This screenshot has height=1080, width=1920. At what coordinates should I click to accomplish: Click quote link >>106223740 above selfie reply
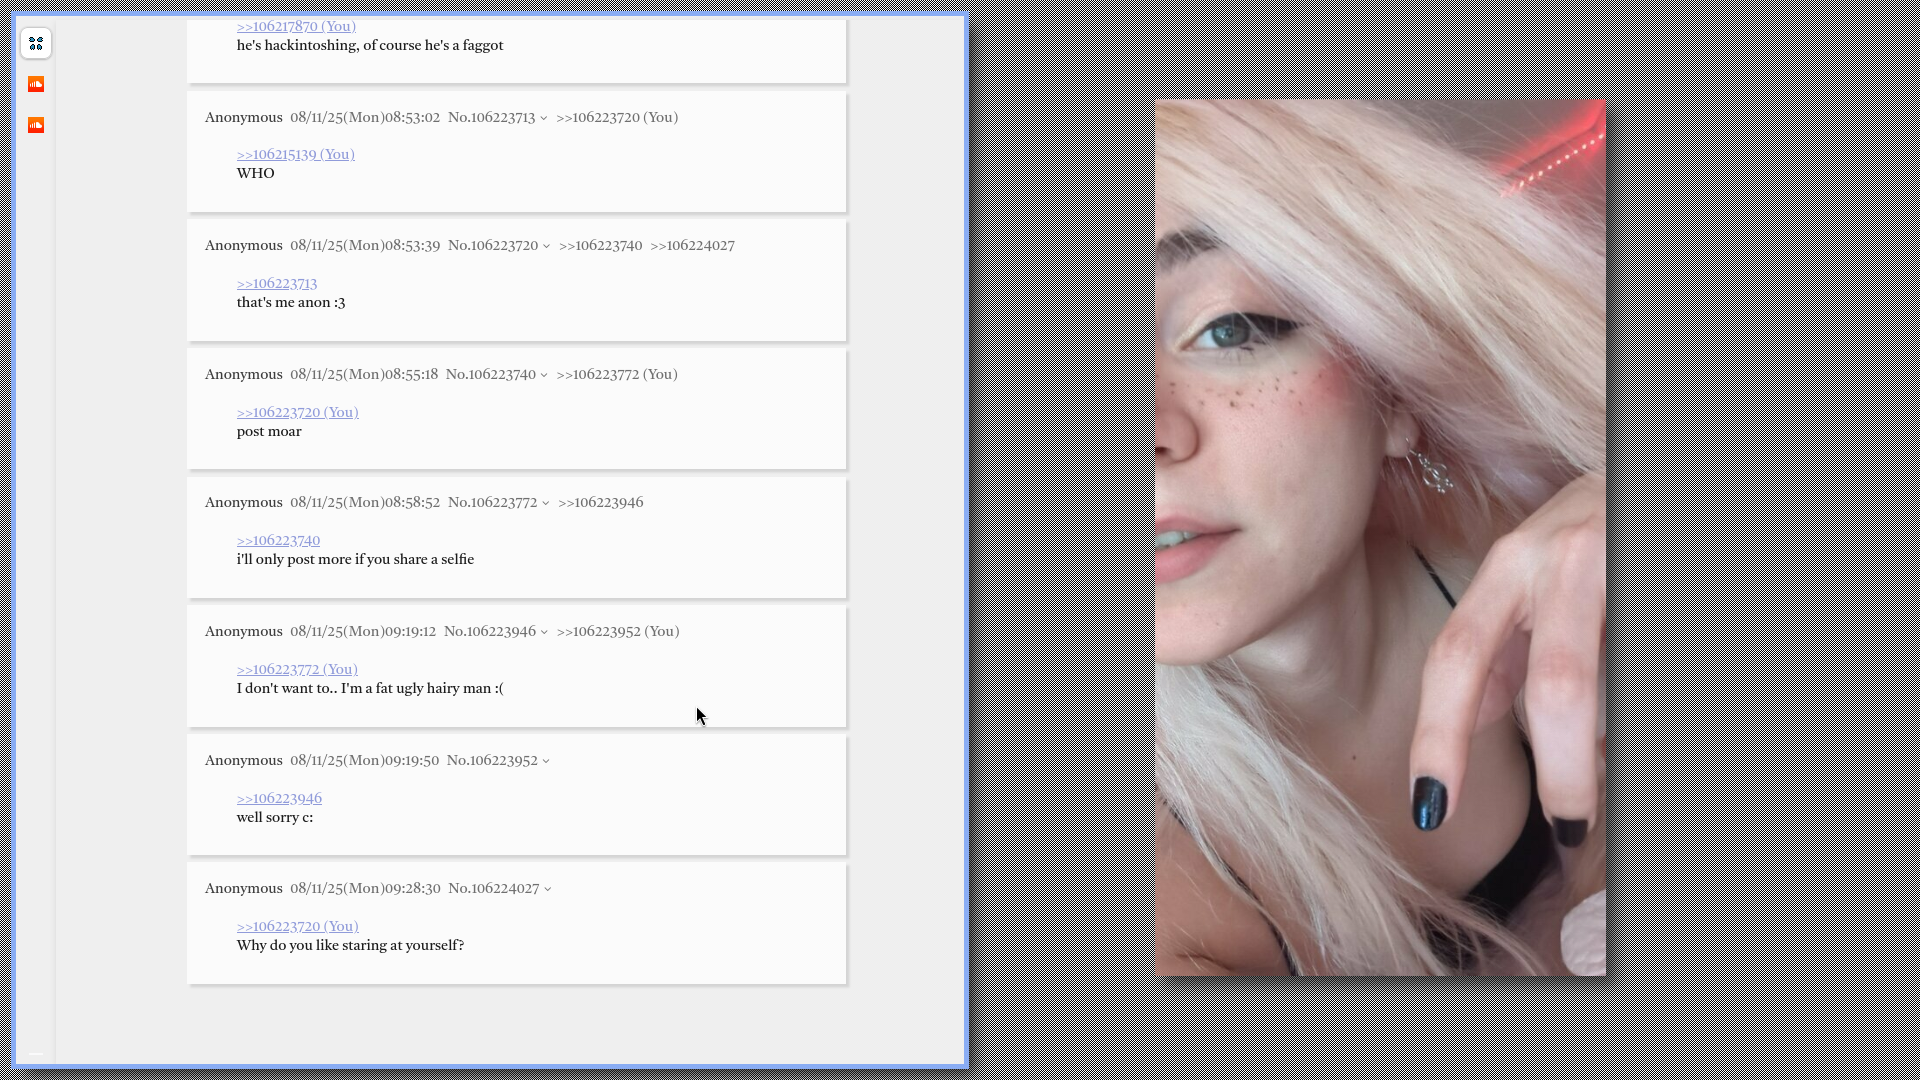pos(278,540)
